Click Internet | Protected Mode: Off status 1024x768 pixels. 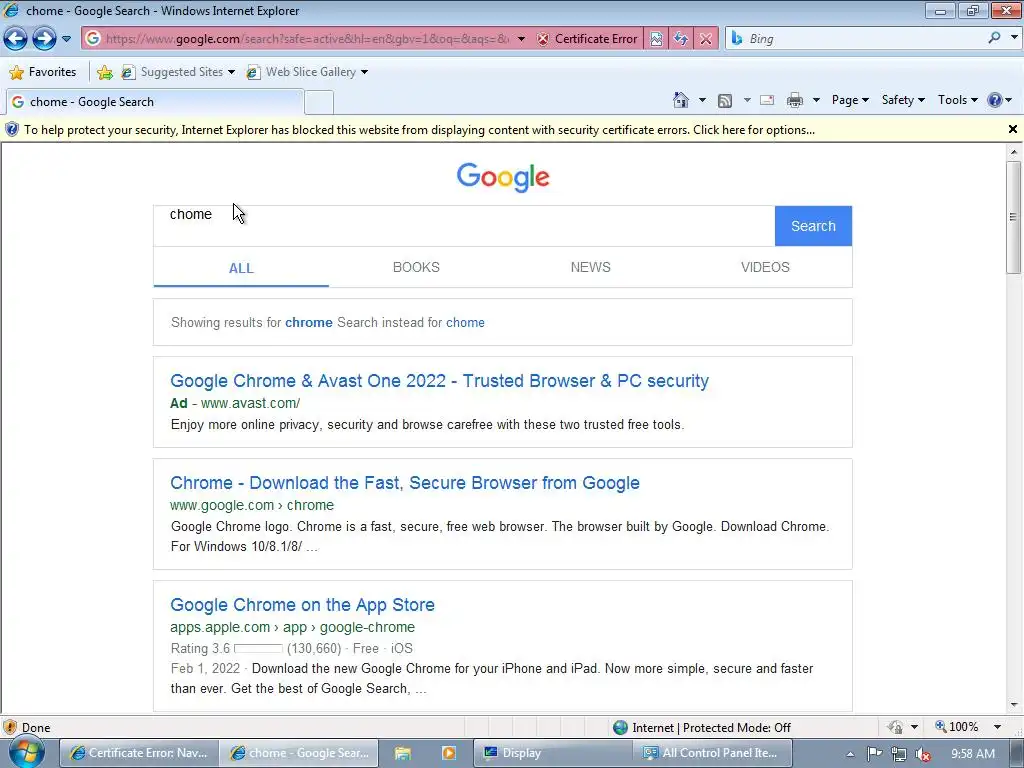tap(703, 728)
